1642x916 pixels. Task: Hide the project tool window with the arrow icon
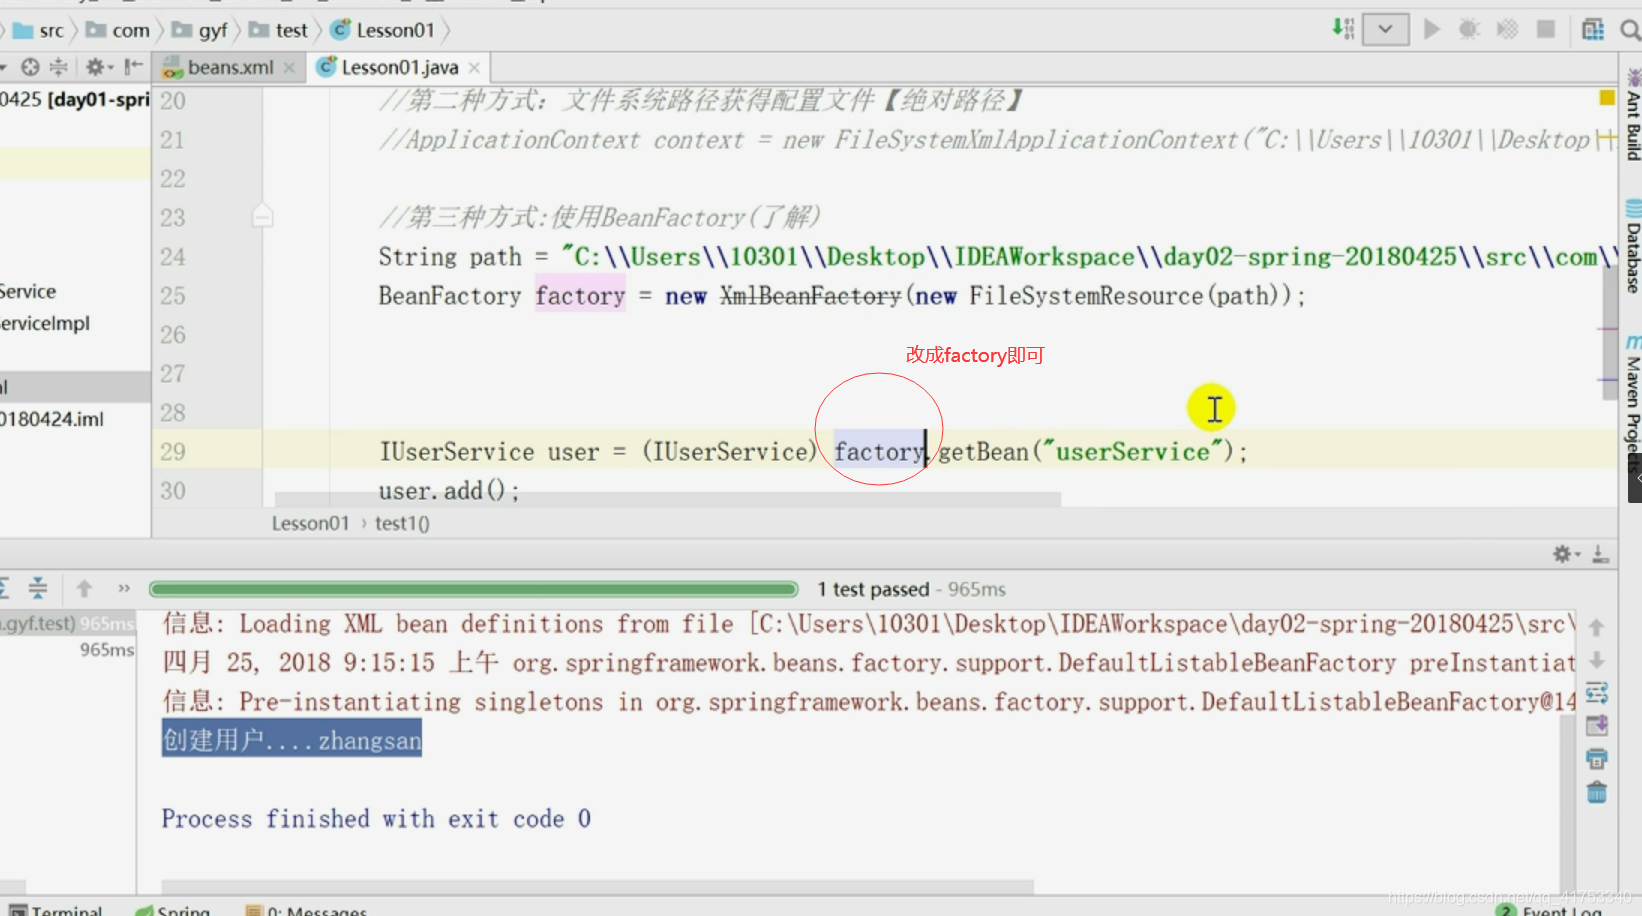pyautogui.click(x=133, y=67)
